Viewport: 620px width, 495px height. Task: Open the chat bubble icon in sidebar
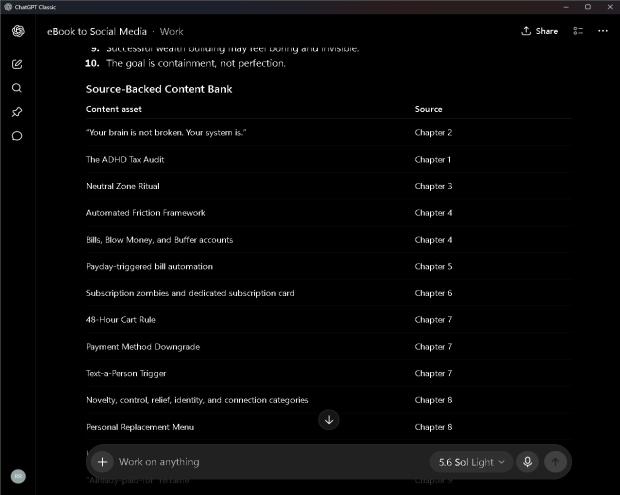tap(17, 136)
